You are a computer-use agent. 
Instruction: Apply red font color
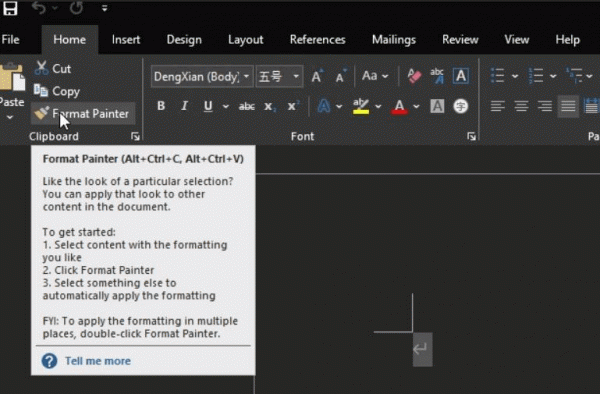[x=399, y=106]
